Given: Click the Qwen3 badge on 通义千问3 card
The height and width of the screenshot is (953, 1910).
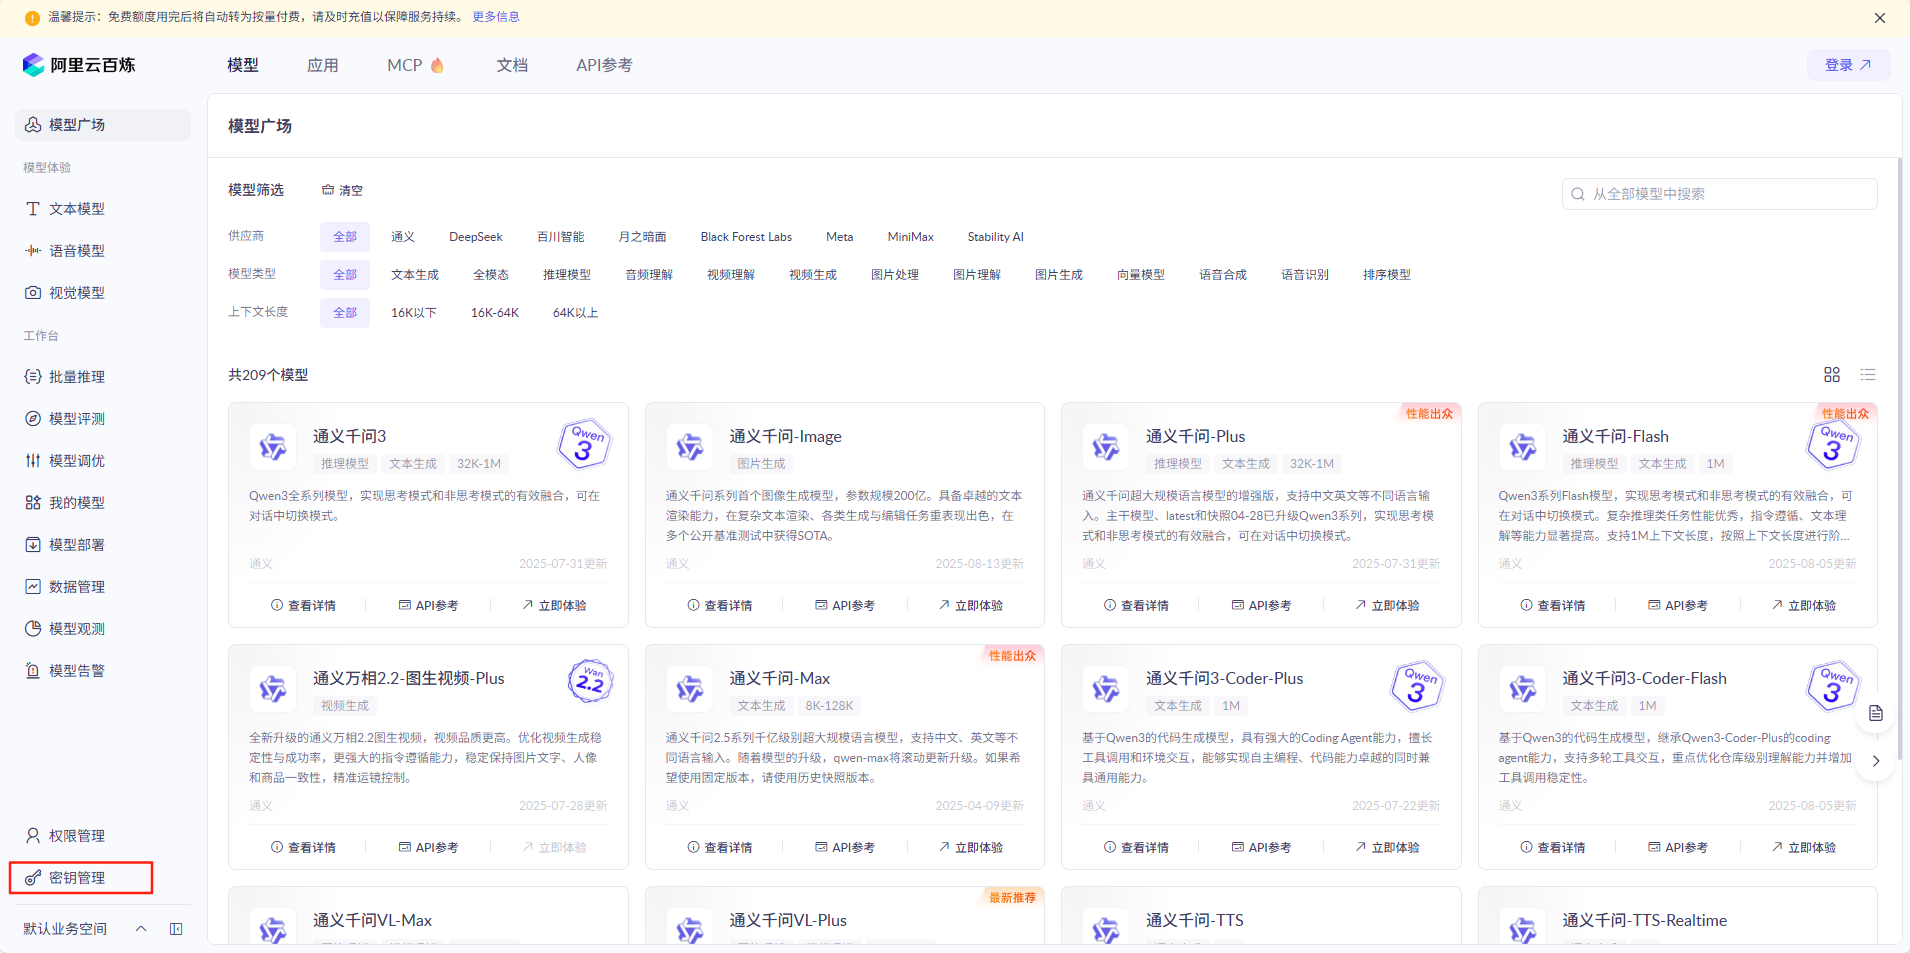Looking at the screenshot, I should point(584,444).
